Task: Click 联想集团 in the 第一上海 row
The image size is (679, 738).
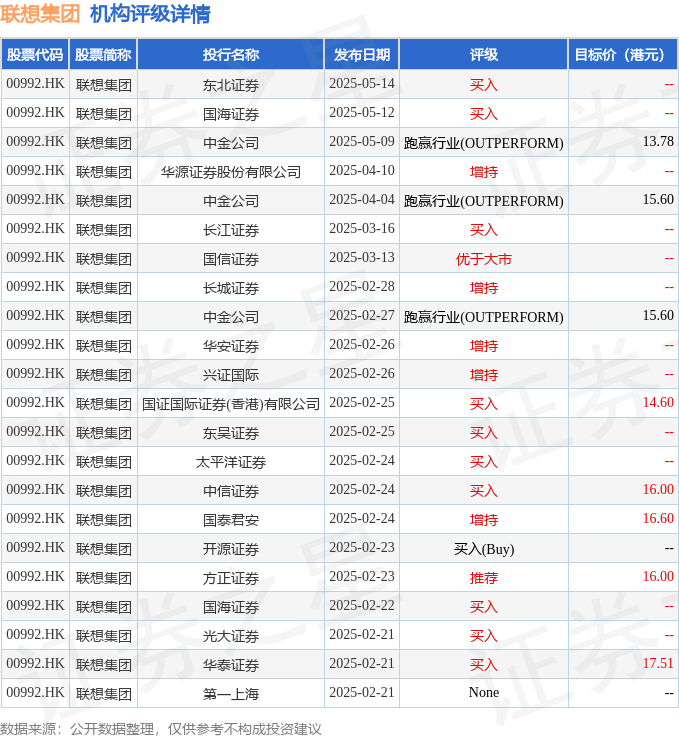Action: pos(104,694)
